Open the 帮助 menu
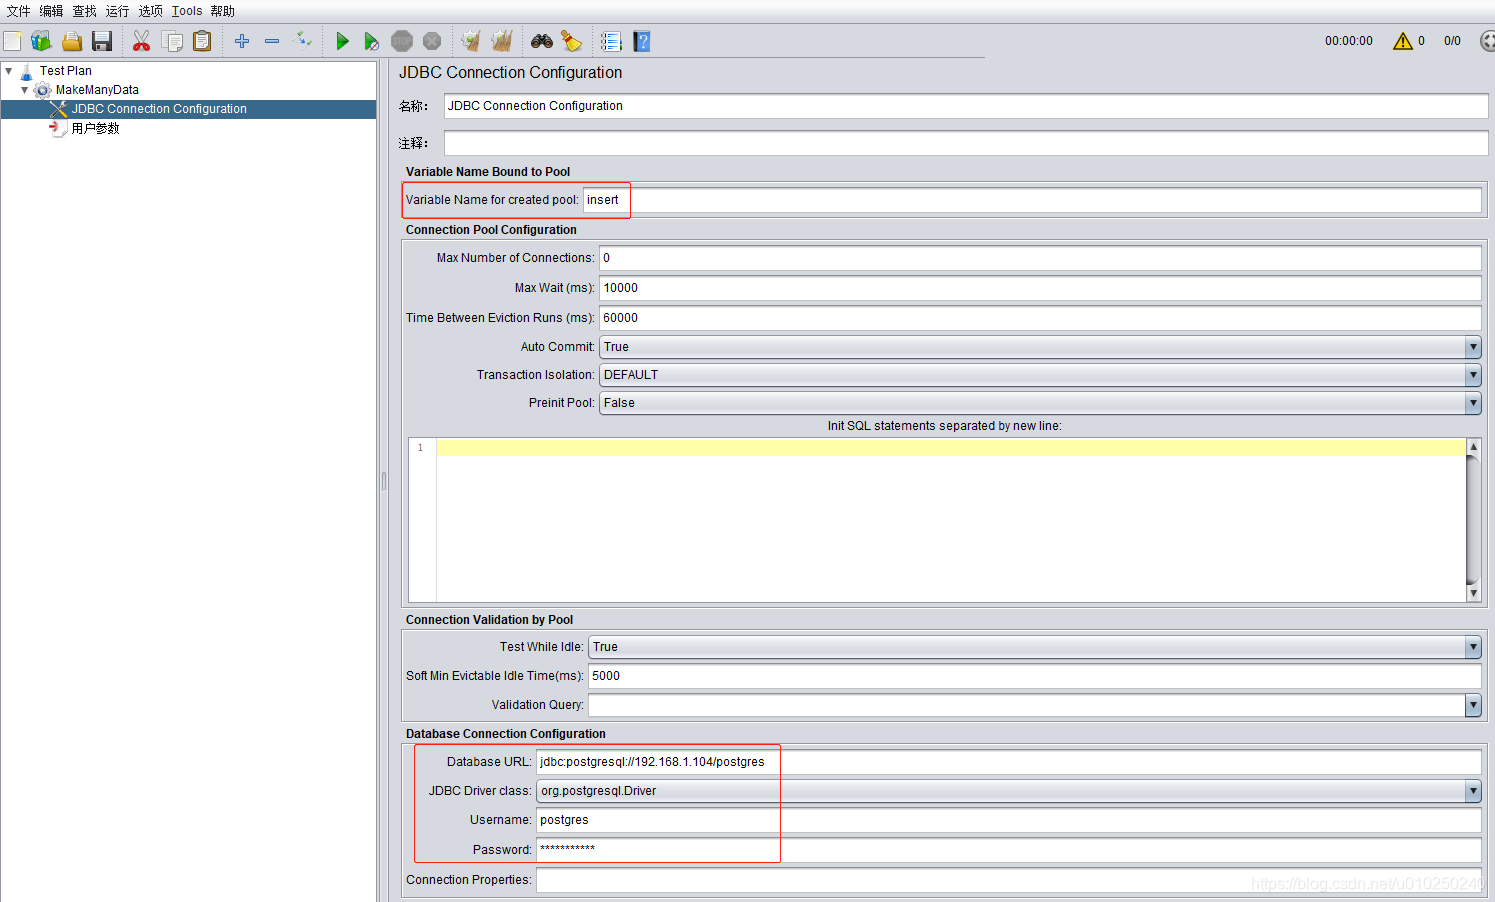The height and width of the screenshot is (902, 1495). [222, 11]
